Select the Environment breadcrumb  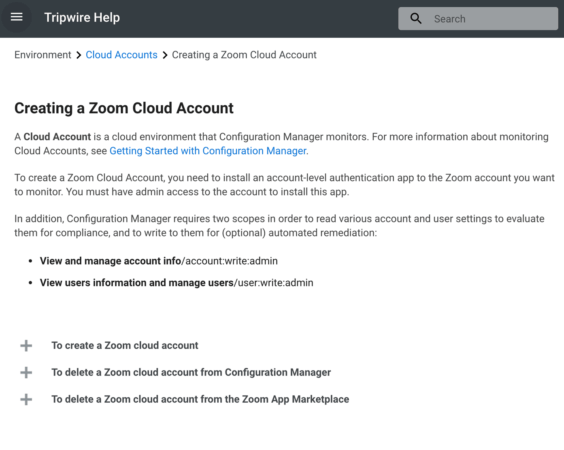click(x=42, y=55)
